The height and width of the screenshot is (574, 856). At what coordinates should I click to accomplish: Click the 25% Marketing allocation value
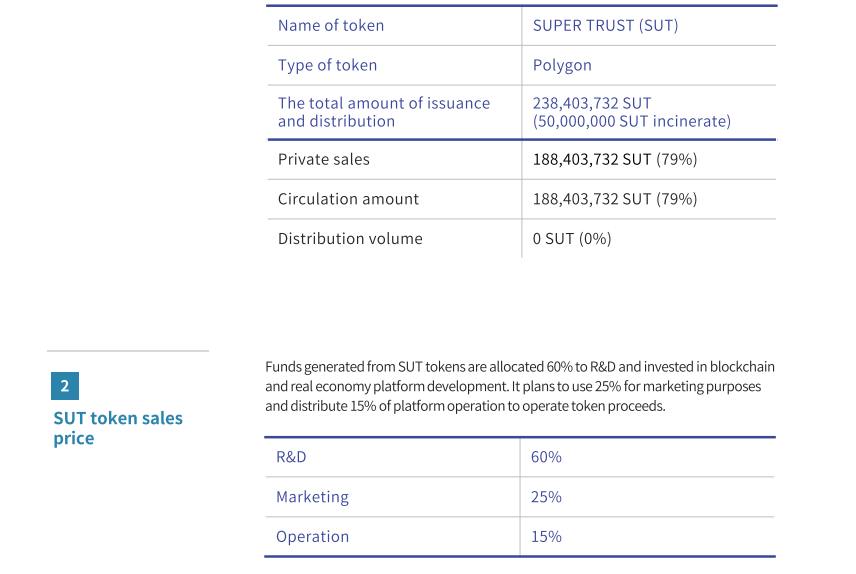pyautogui.click(x=546, y=497)
